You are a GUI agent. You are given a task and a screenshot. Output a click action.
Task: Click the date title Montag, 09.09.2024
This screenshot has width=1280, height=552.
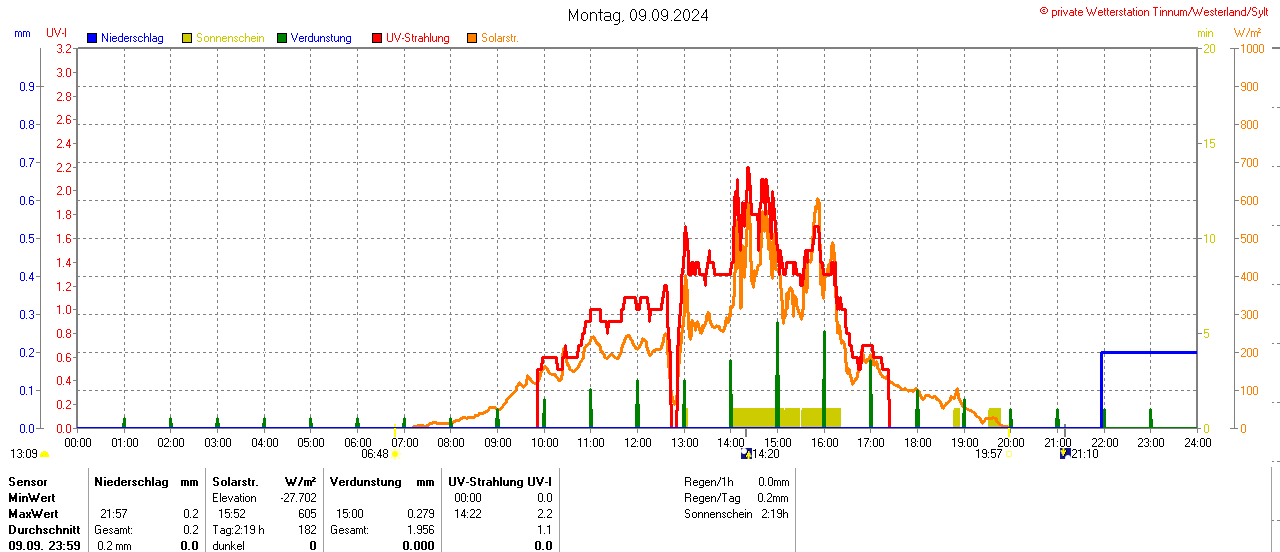[638, 15]
